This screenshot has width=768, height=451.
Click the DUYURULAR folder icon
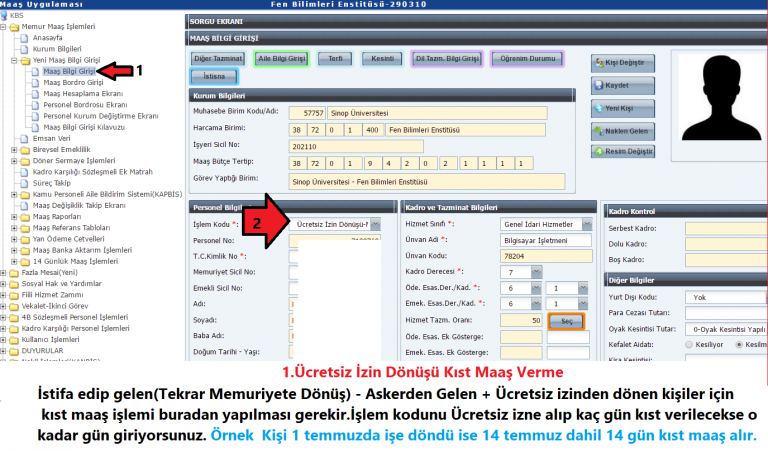[x=14, y=351]
